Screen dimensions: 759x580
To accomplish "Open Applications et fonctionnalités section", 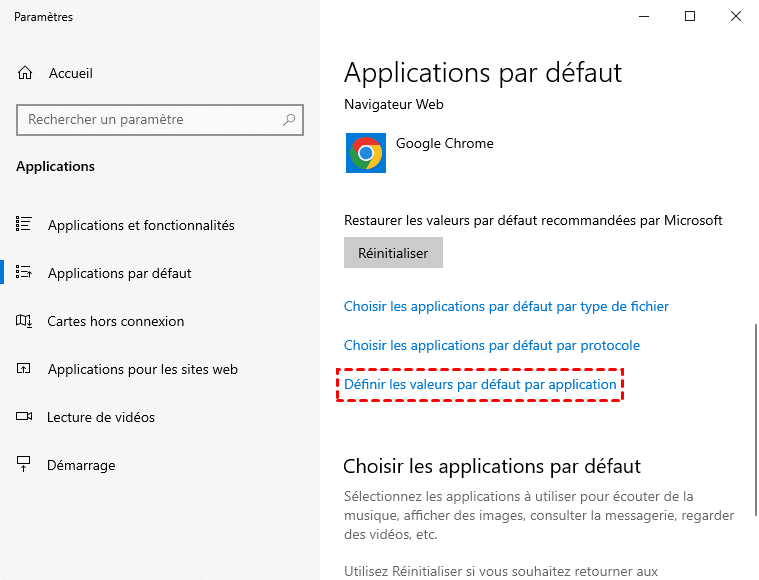I will (141, 225).
